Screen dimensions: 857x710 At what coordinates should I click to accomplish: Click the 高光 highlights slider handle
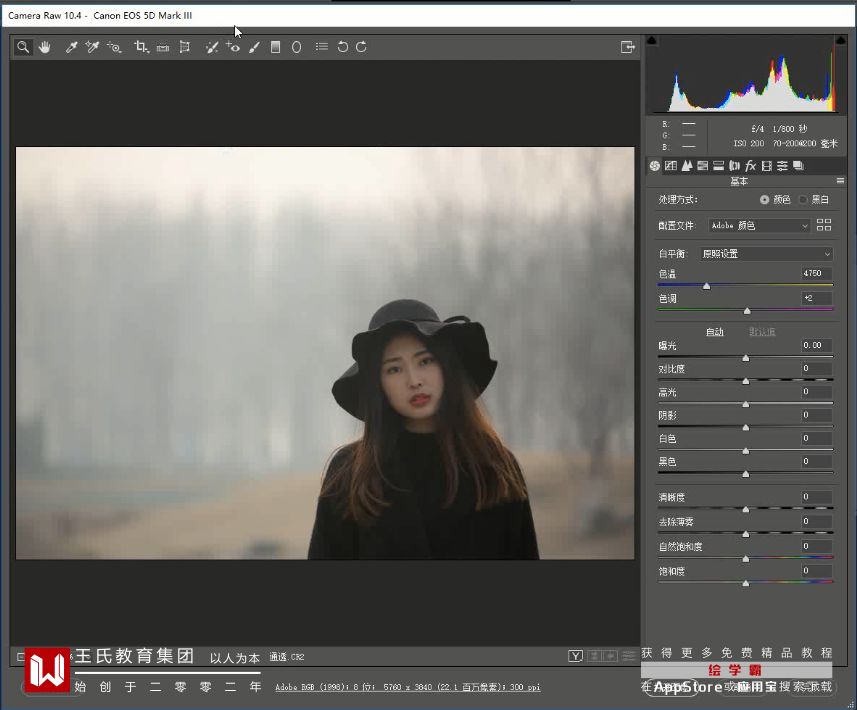pyautogui.click(x=746, y=404)
